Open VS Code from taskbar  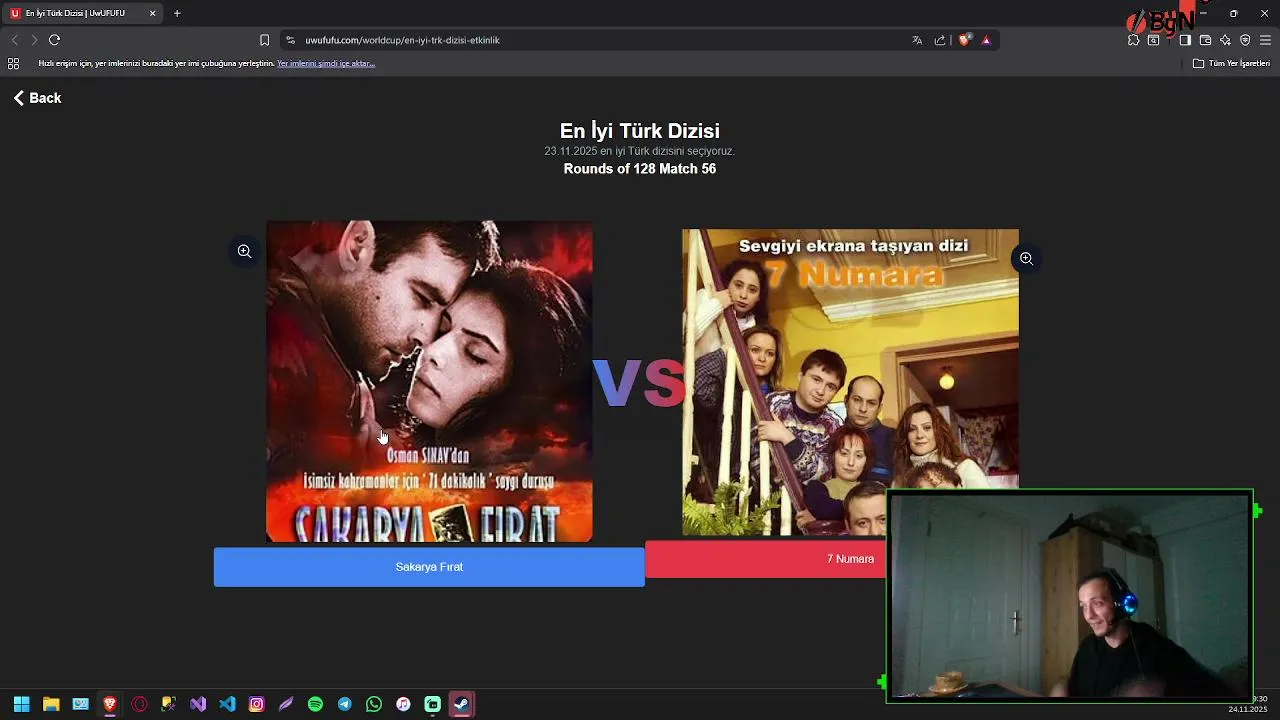click(227, 704)
